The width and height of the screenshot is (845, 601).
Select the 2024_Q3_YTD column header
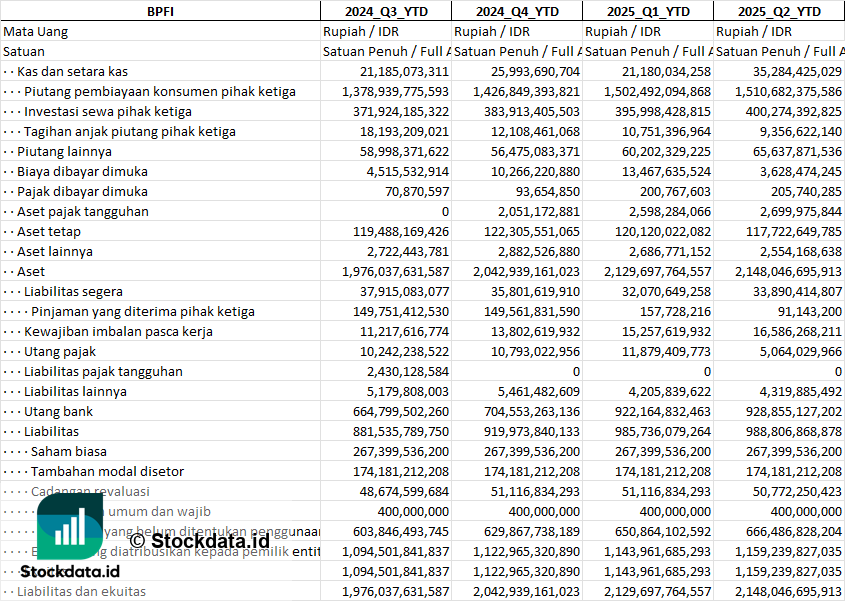point(385,11)
